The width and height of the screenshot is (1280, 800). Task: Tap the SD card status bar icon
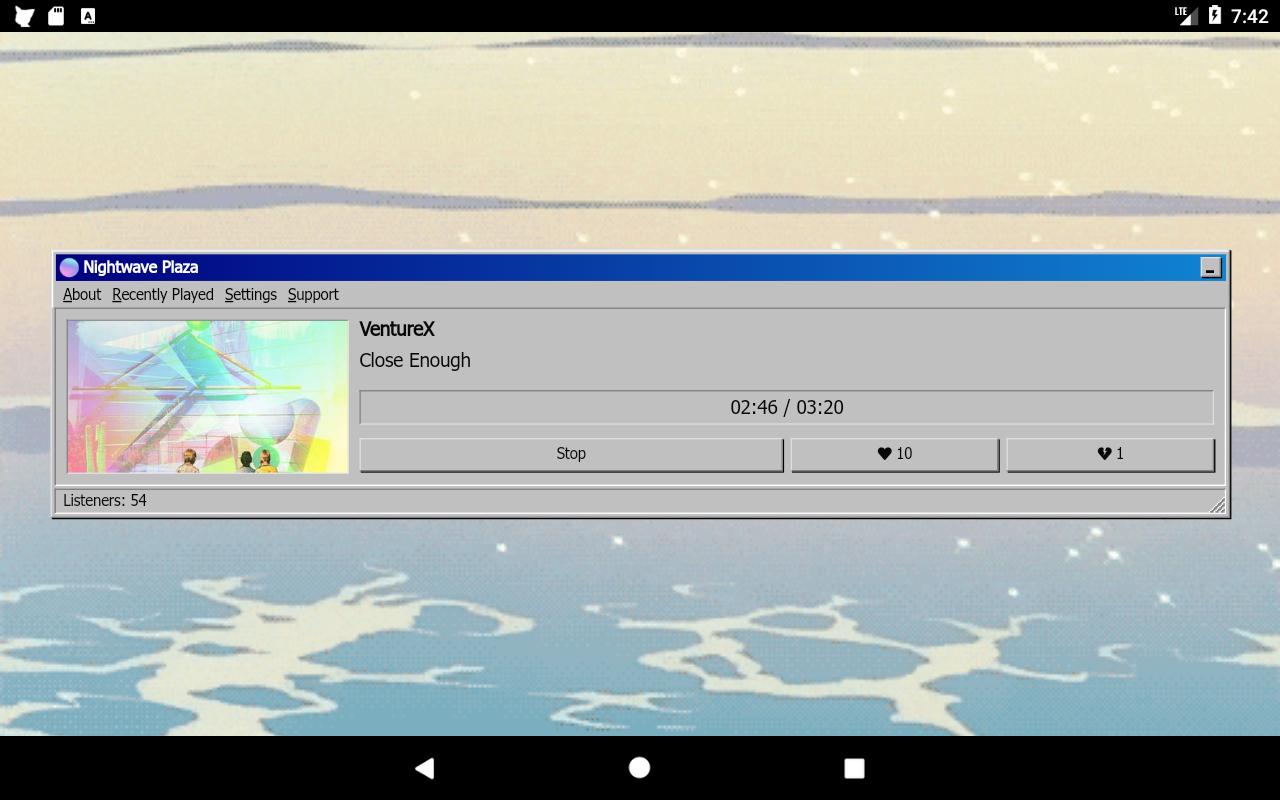coord(56,16)
